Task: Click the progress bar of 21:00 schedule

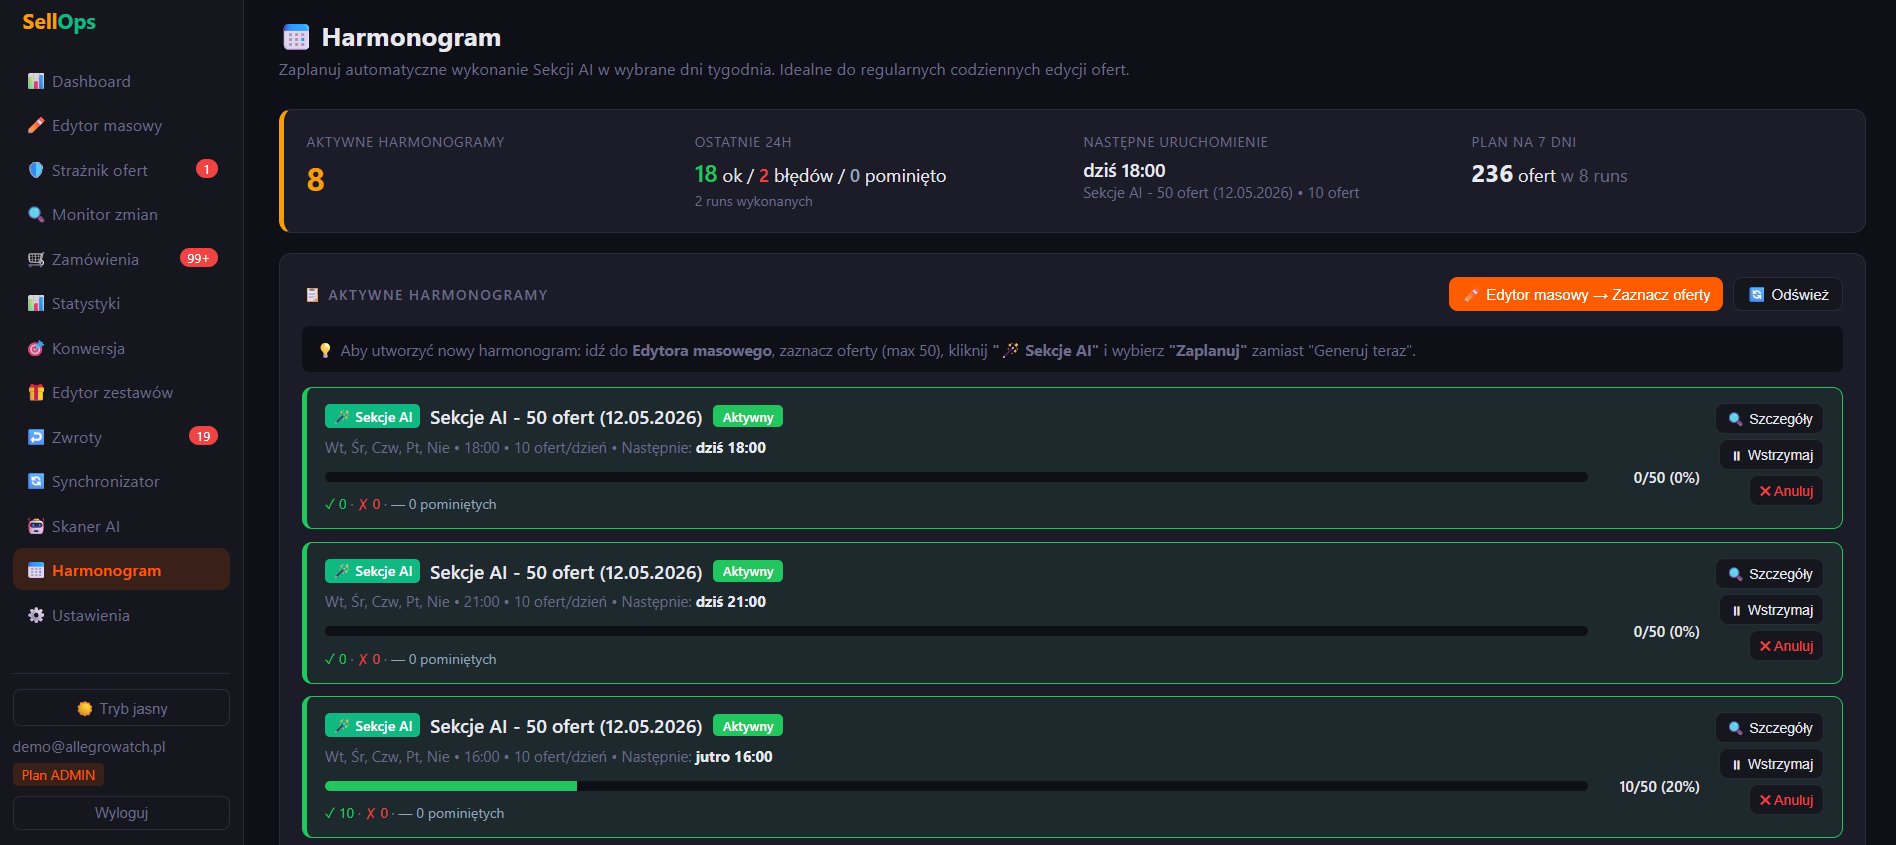Action: coord(956,631)
